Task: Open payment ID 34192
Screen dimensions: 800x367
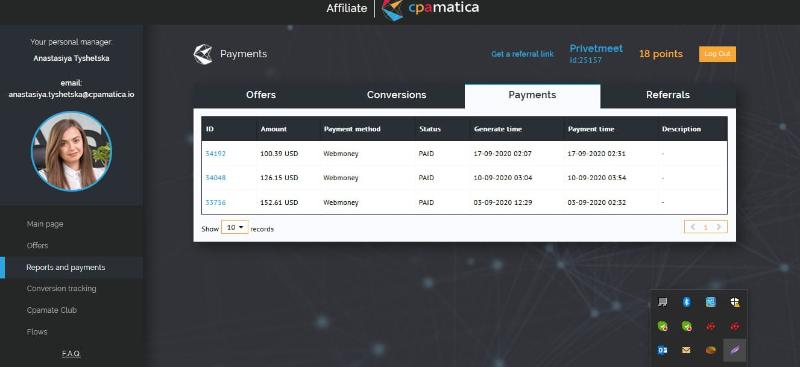Action: click(215, 154)
